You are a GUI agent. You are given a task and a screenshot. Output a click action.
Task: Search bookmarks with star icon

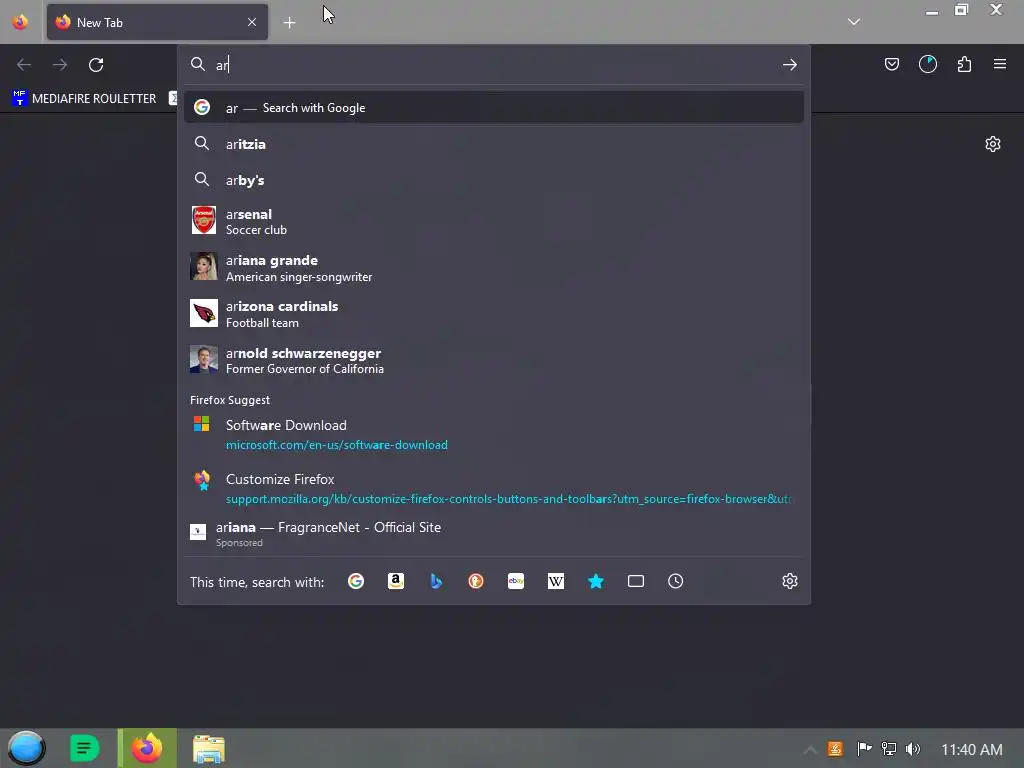click(x=596, y=581)
